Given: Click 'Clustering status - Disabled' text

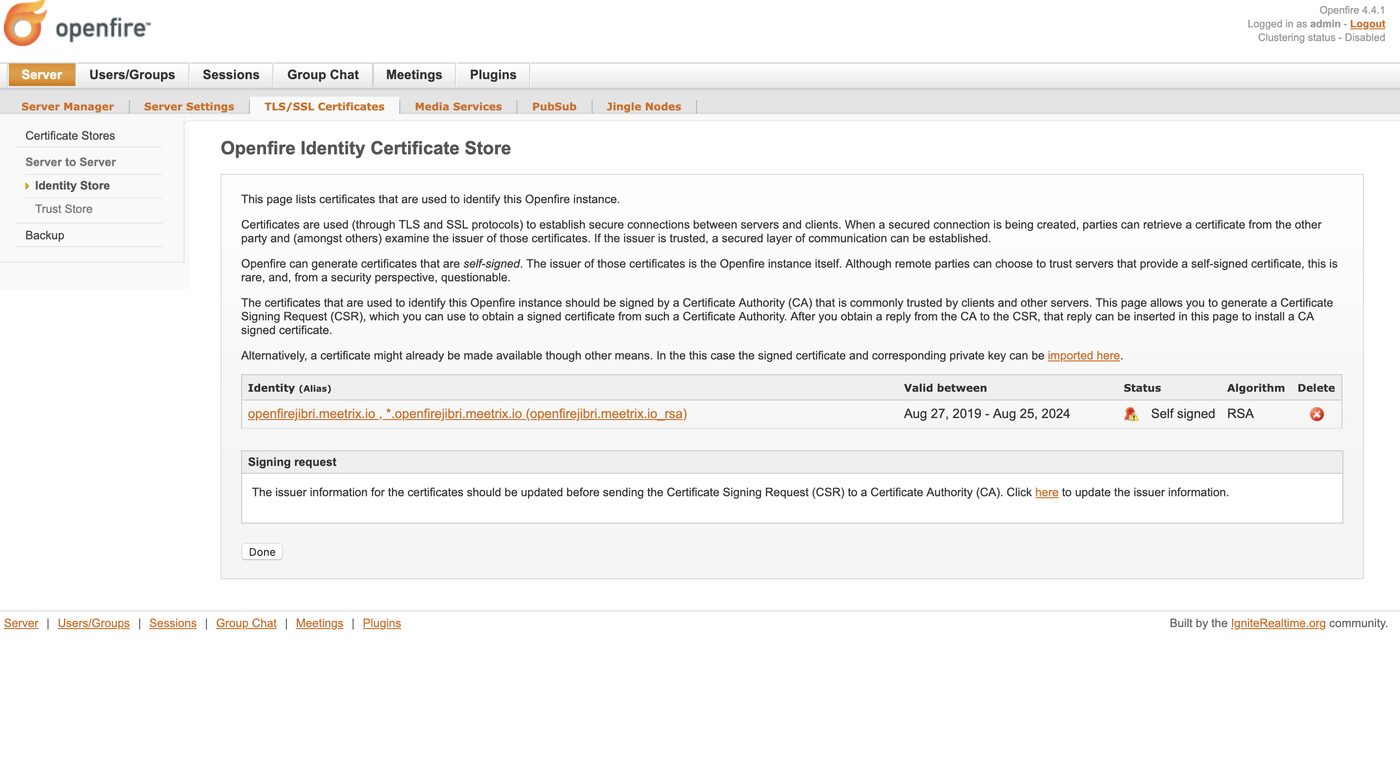Looking at the screenshot, I should point(1322,38).
